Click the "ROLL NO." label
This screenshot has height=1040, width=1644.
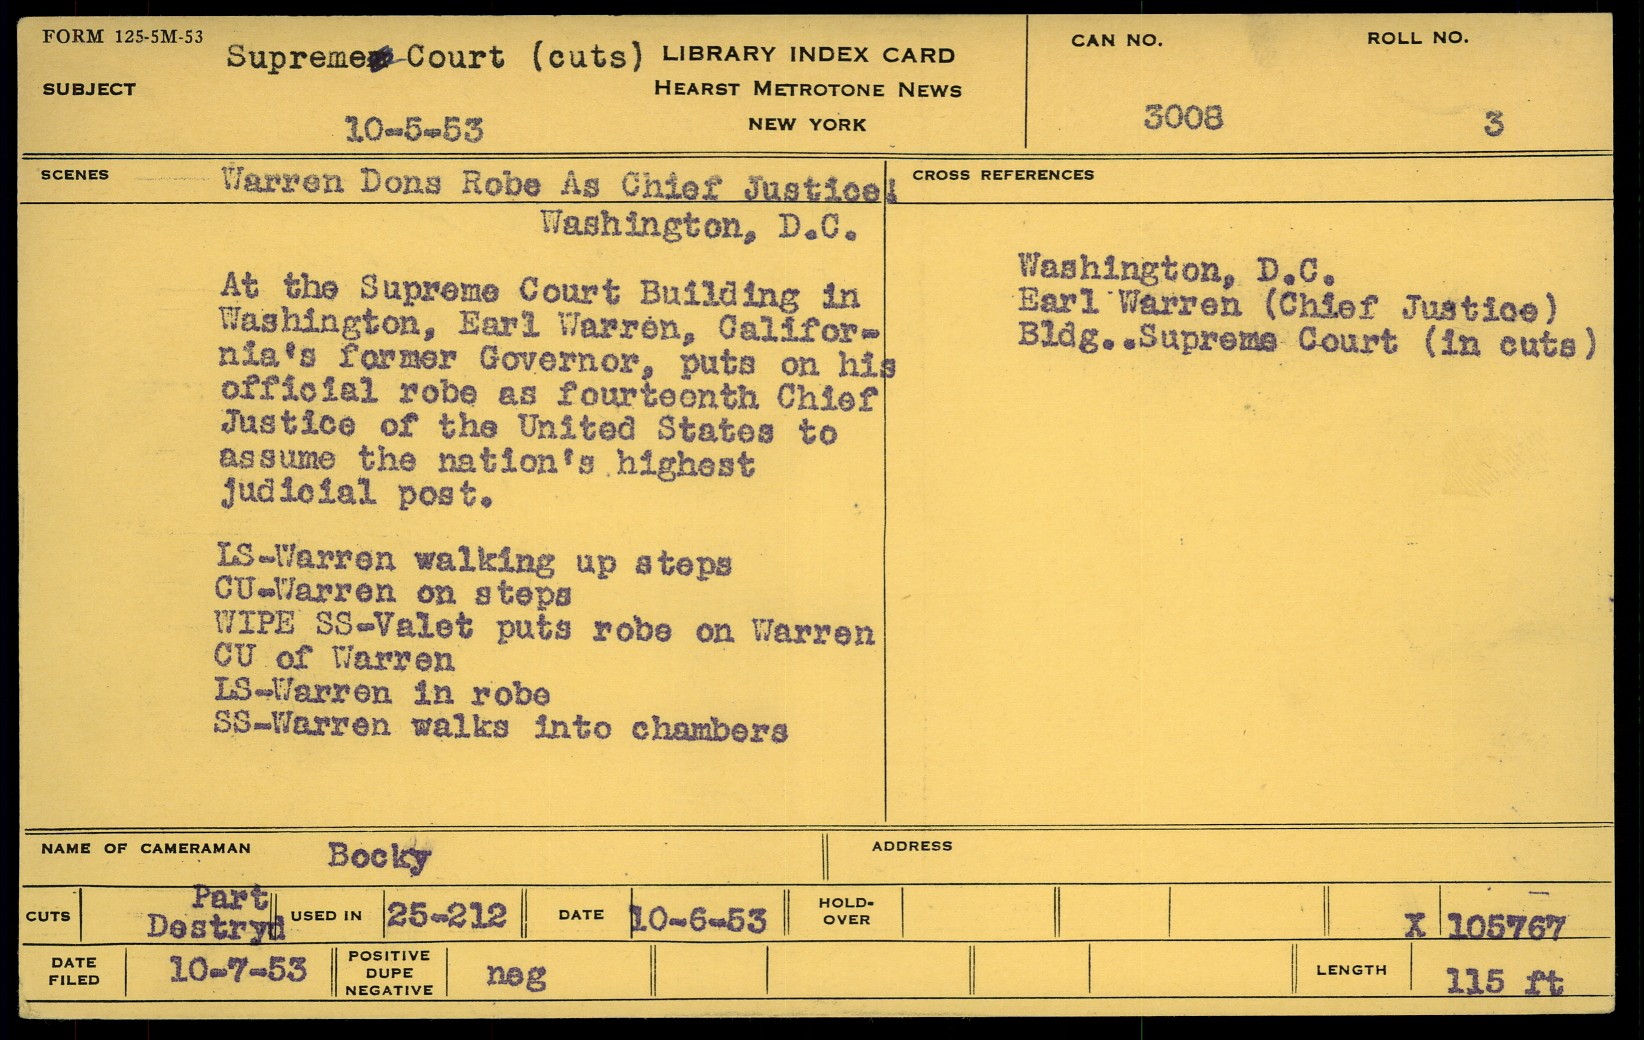(x=1418, y=39)
